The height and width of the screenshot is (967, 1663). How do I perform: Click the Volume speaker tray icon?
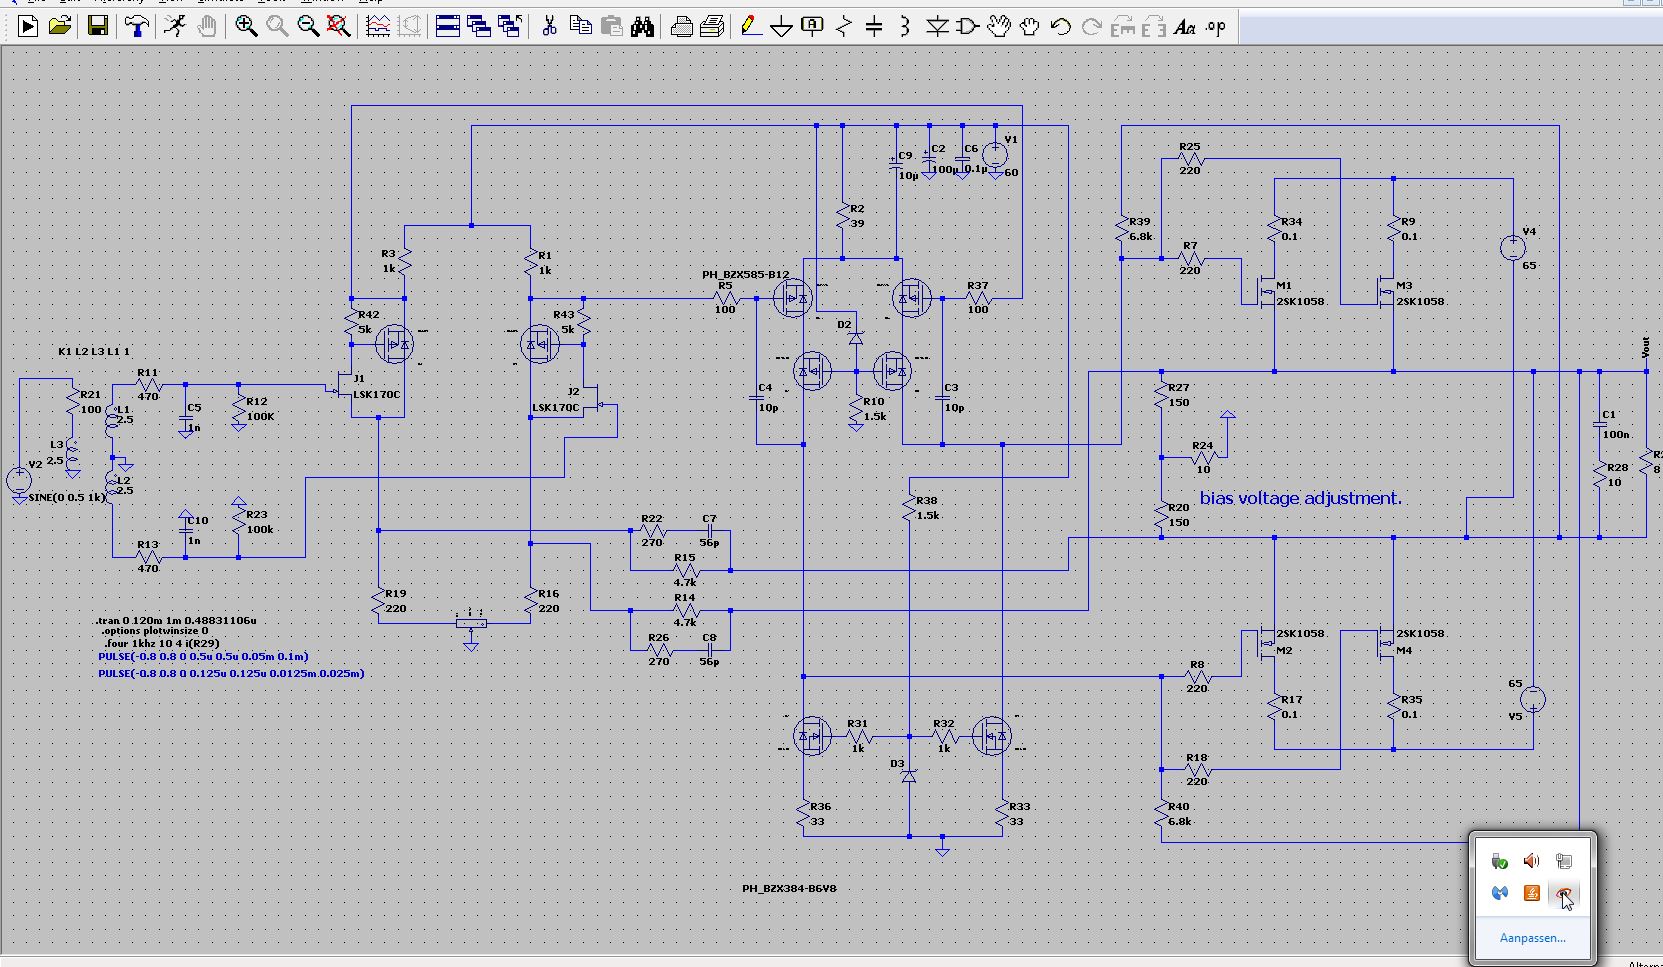coord(1531,861)
